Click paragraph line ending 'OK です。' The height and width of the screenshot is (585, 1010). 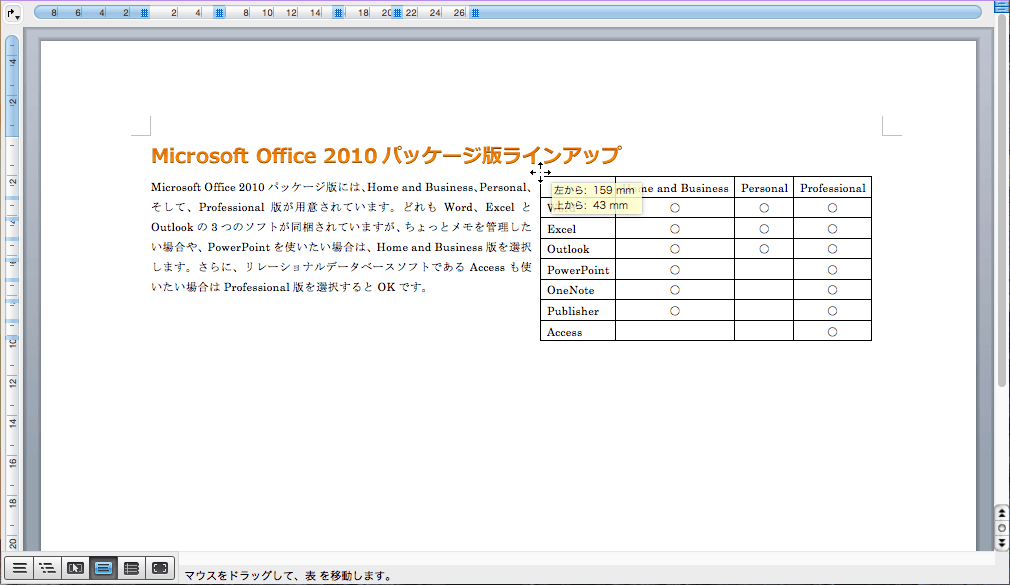pos(290,287)
